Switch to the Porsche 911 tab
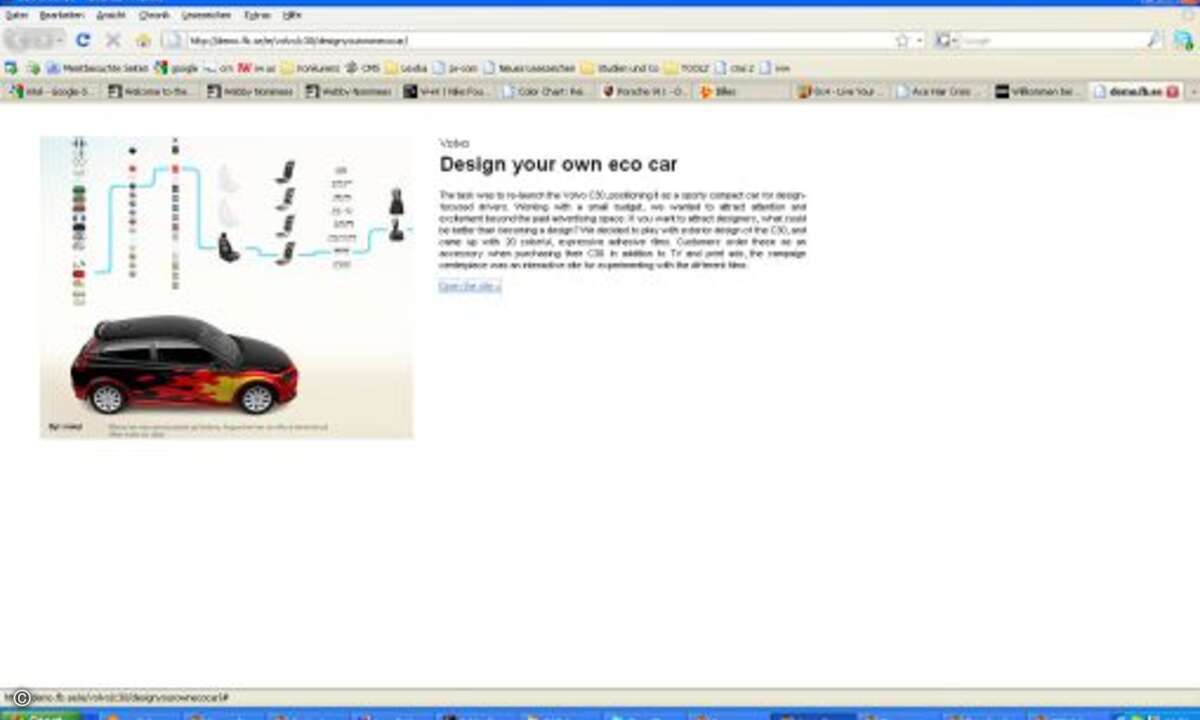The width and height of the screenshot is (1200, 720). click(x=645, y=91)
